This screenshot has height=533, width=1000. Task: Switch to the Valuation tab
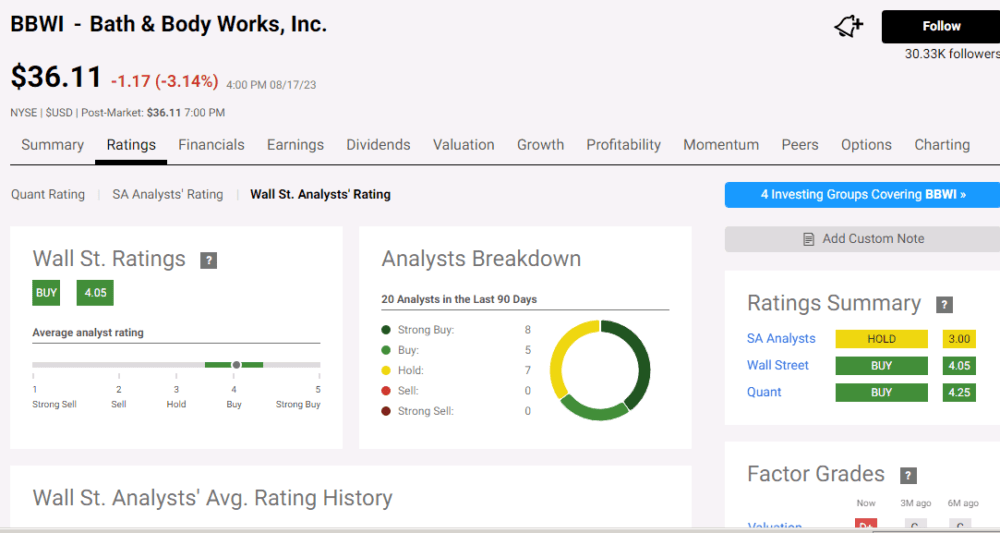coord(464,145)
